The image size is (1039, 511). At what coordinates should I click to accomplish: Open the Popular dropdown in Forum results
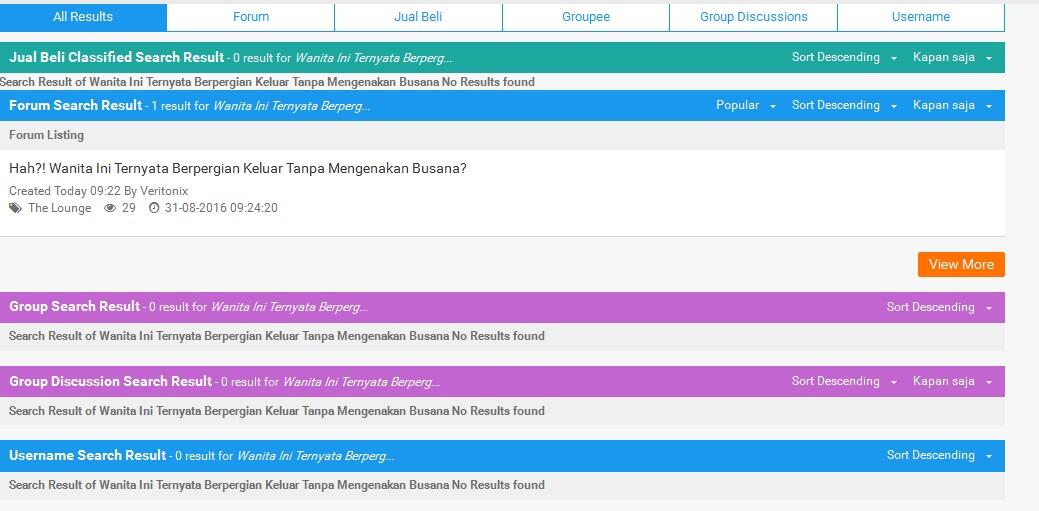click(745, 105)
